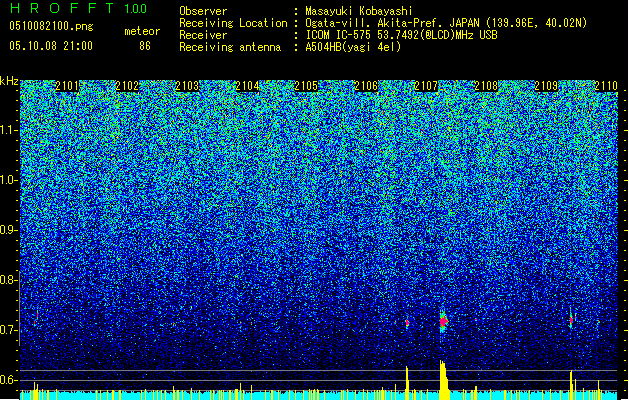Click the 2106 time marker
The height and width of the screenshot is (400, 629).
tap(366, 86)
